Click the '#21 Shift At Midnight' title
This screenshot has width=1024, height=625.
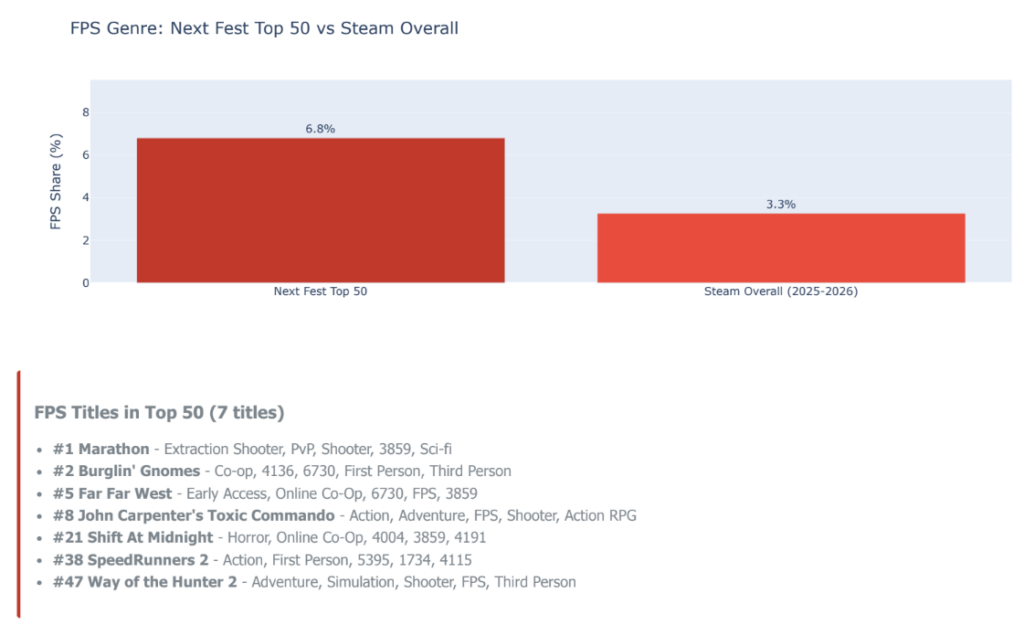point(132,537)
